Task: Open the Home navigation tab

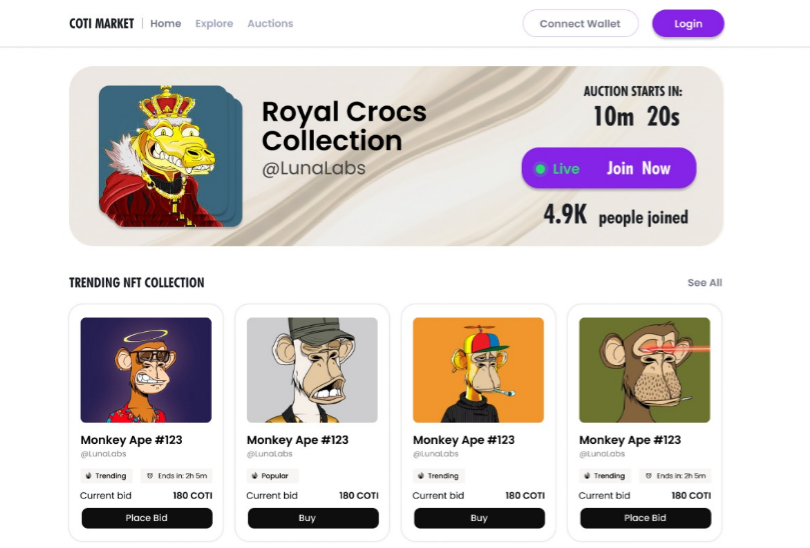Action: tap(166, 24)
